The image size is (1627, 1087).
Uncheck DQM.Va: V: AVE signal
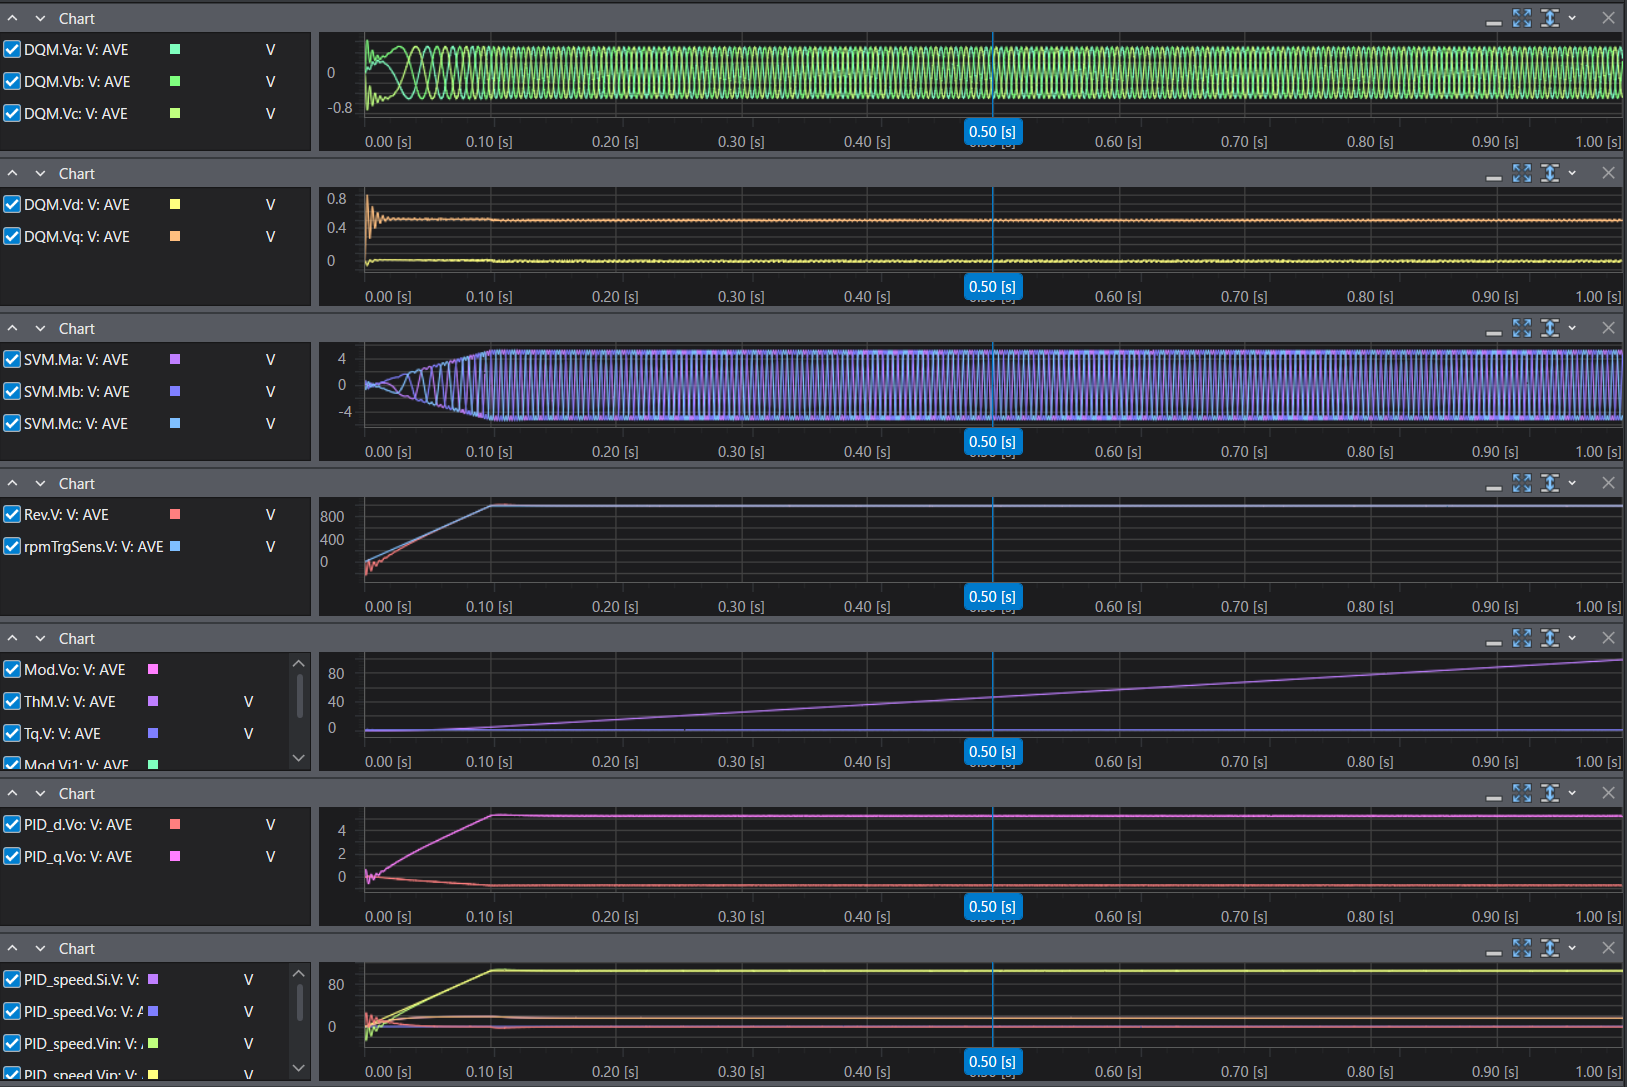[x=12, y=49]
